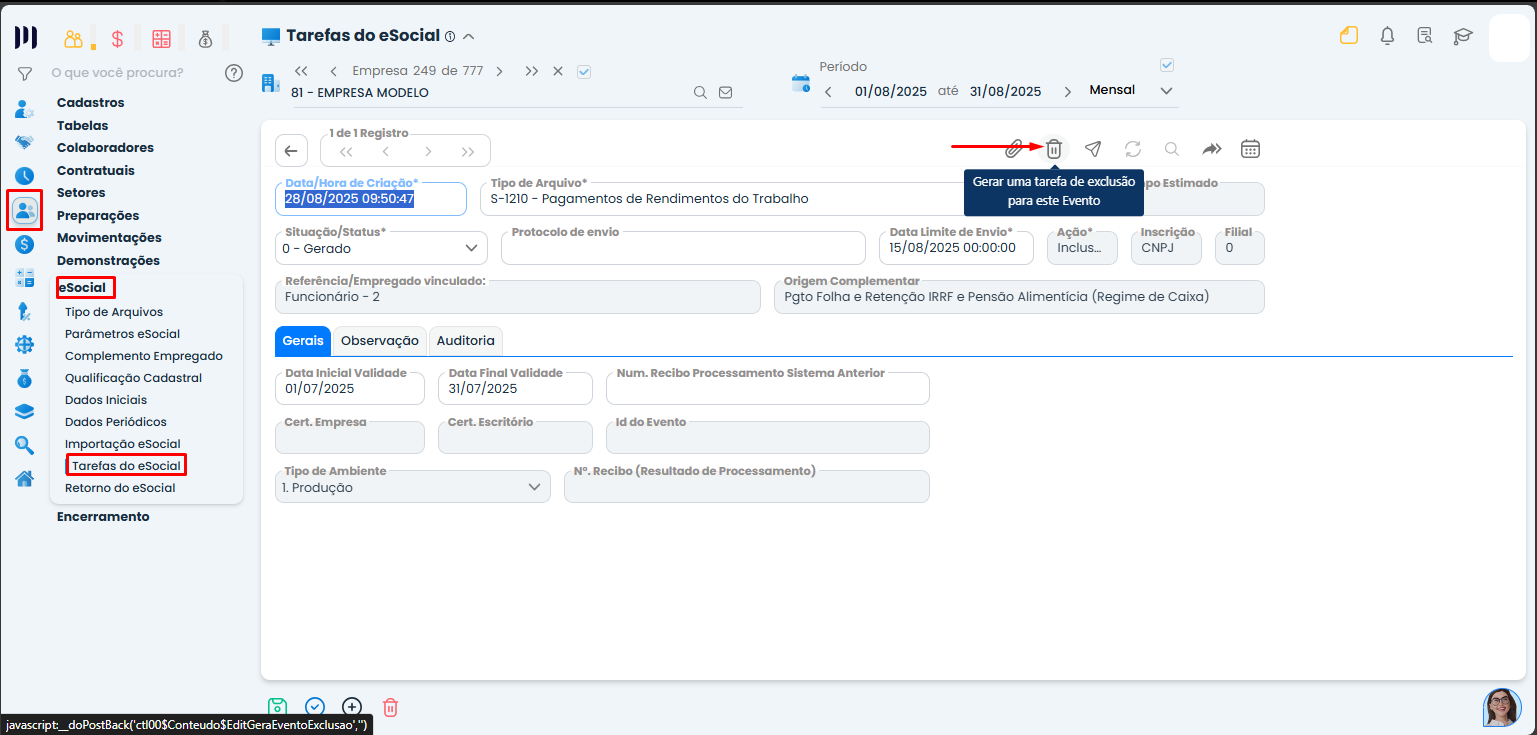
Task: Click the forward share arrow icon
Action: [x=1211, y=149]
